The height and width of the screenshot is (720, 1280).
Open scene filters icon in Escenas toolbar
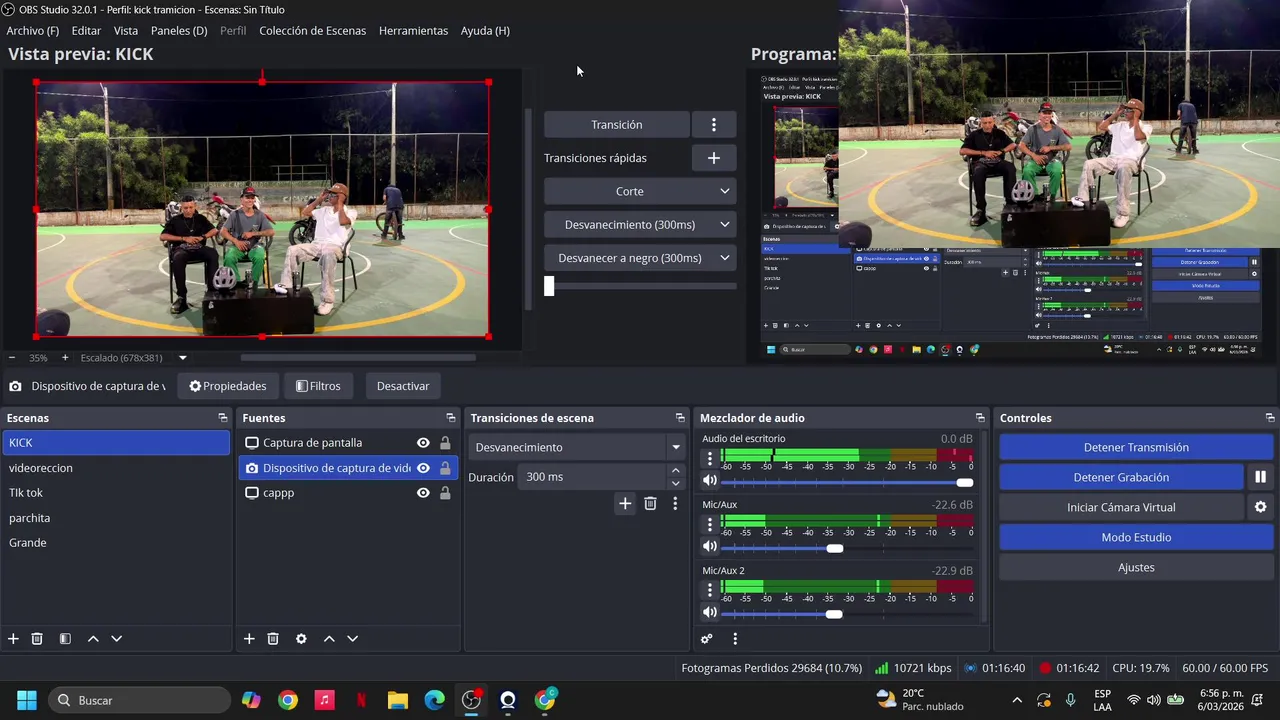pyautogui.click(x=65, y=639)
